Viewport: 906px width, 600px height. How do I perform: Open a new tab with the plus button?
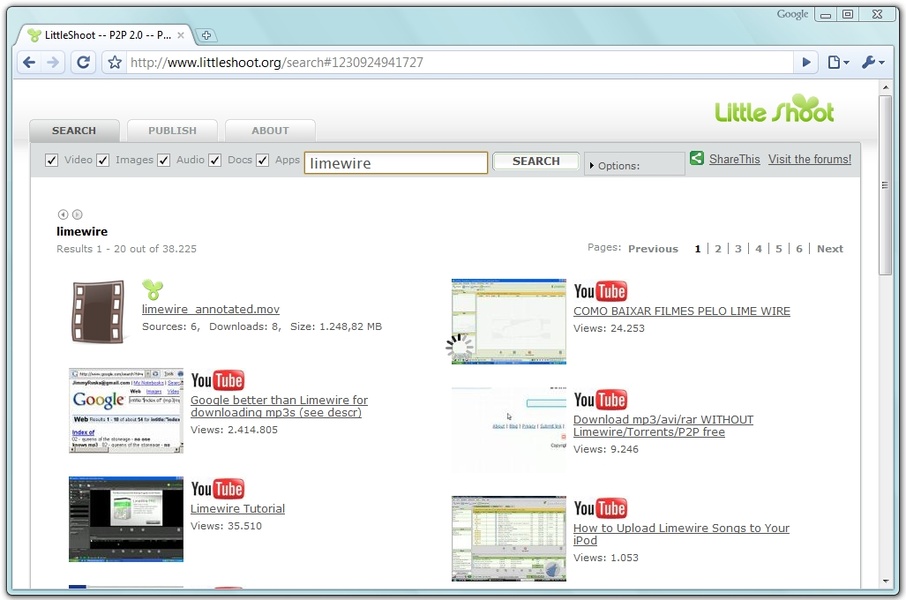(x=206, y=35)
